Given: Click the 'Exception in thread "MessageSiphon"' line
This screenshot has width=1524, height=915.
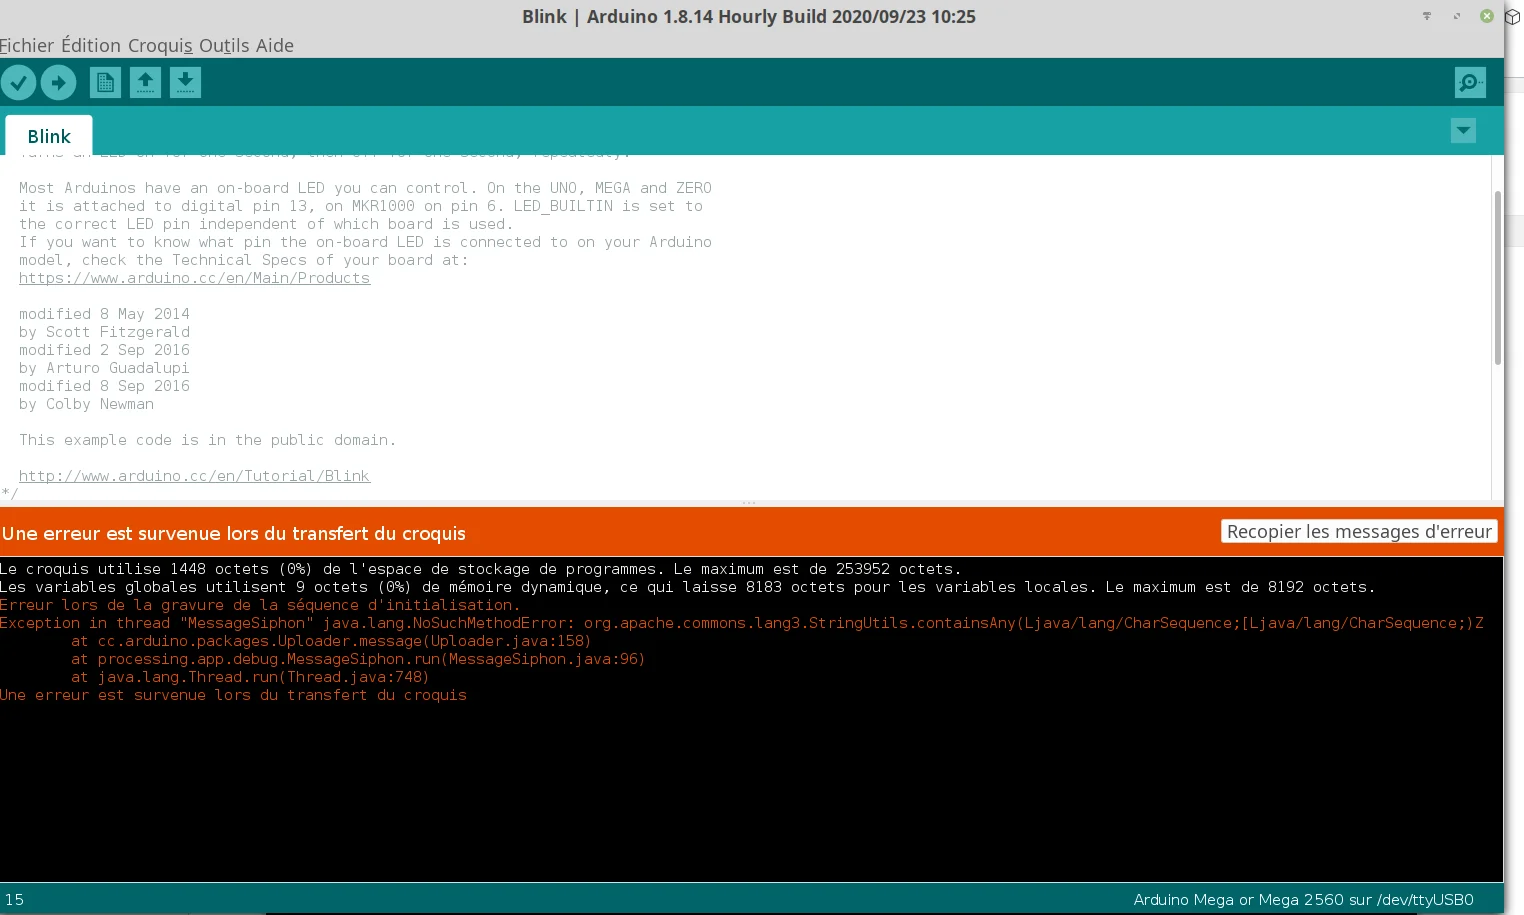Looking at the screenshot, I should (x=742, y=623).
